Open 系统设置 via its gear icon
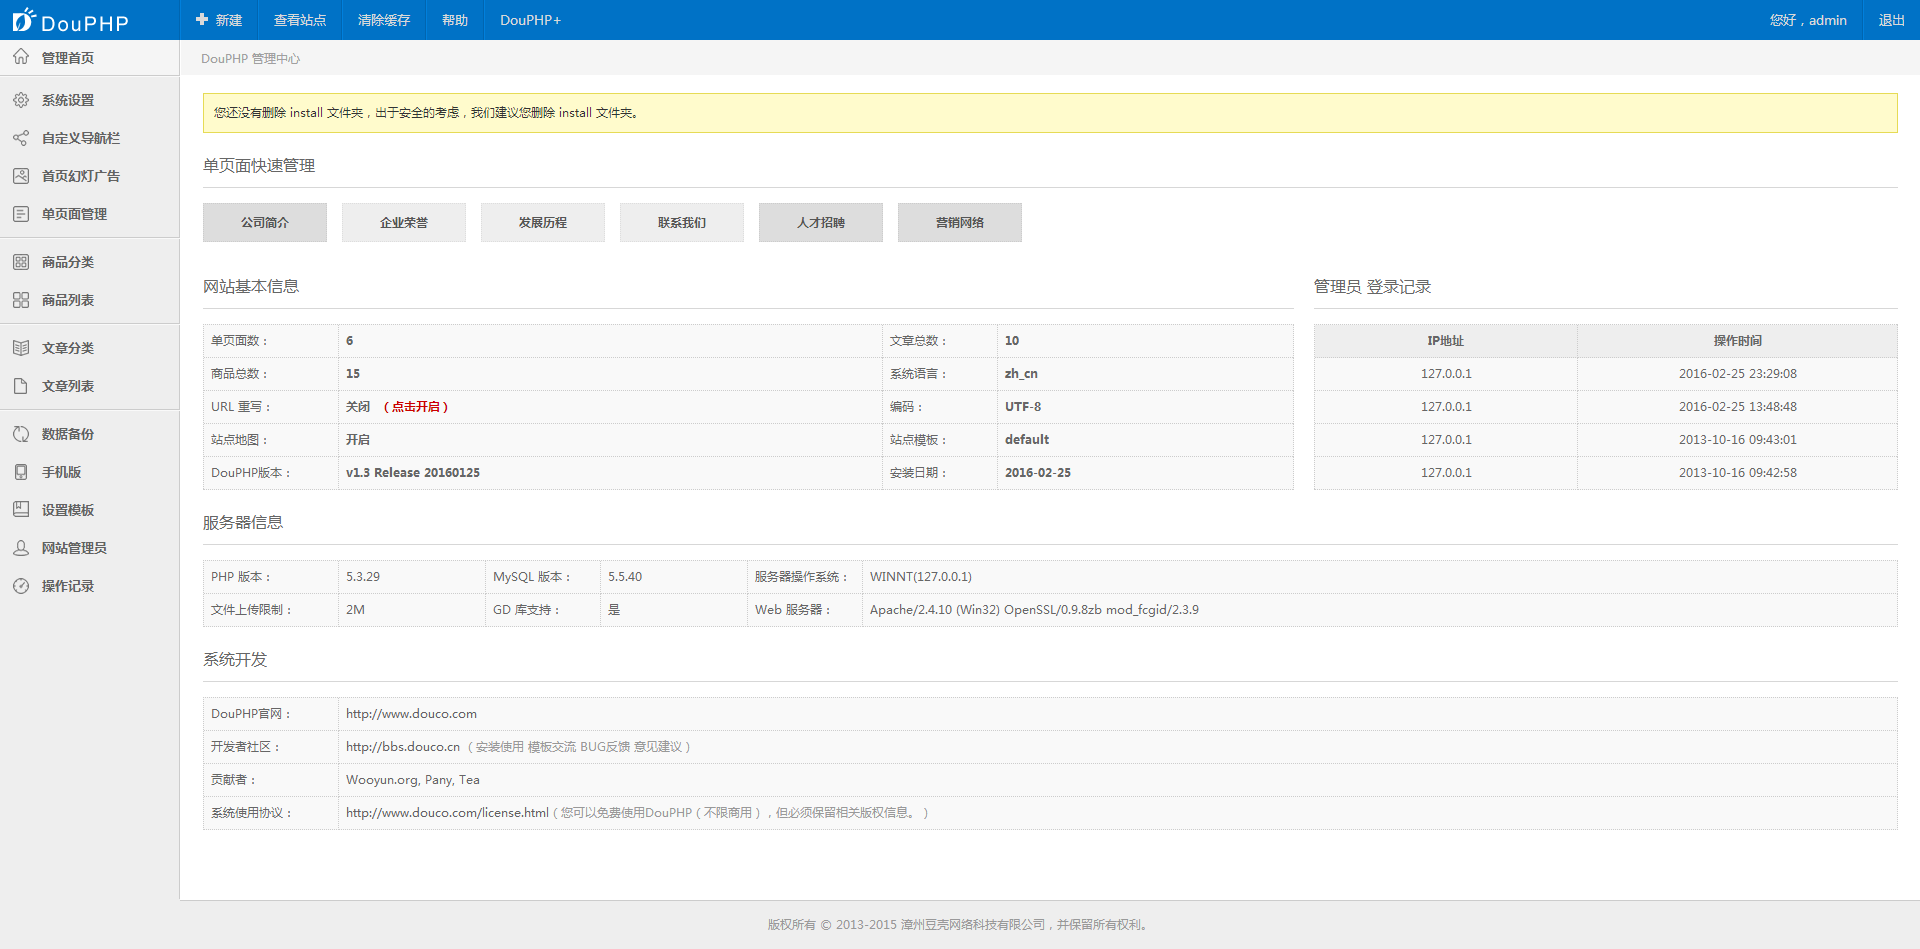 21,100
